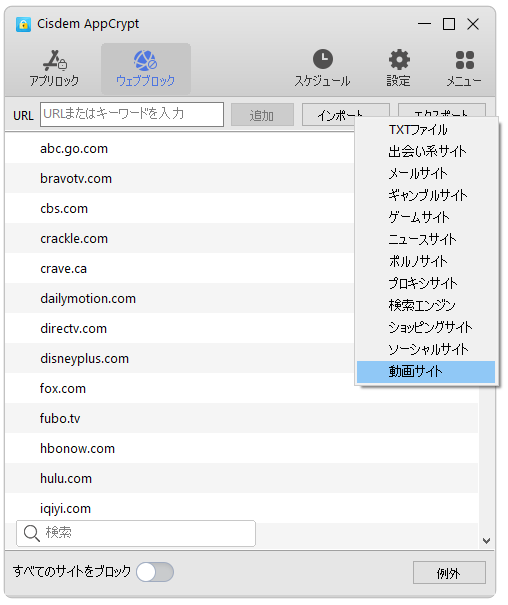Open the アプリロック (App Lock) tab icon
This screenshot has width=508, height=605.
[54, 60]
